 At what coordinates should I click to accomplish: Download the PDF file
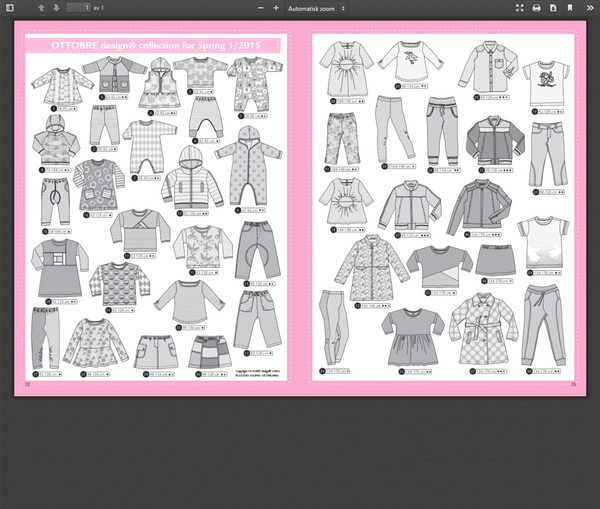(553, 8)
